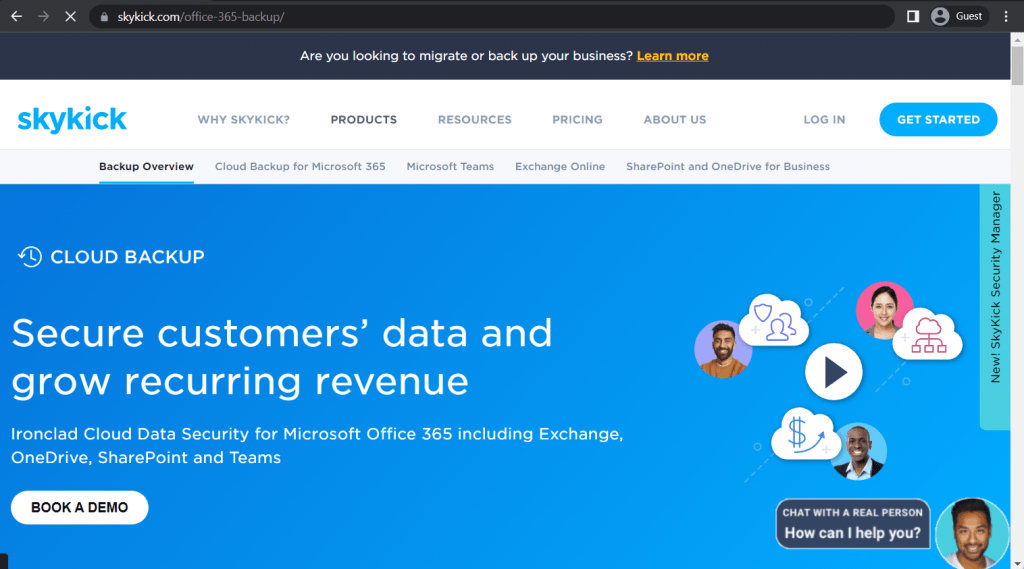Click the network hierarchy cloud icon
Viewport: 1024px width, 569px height.
pyautogui.click(x=927, y=334)
